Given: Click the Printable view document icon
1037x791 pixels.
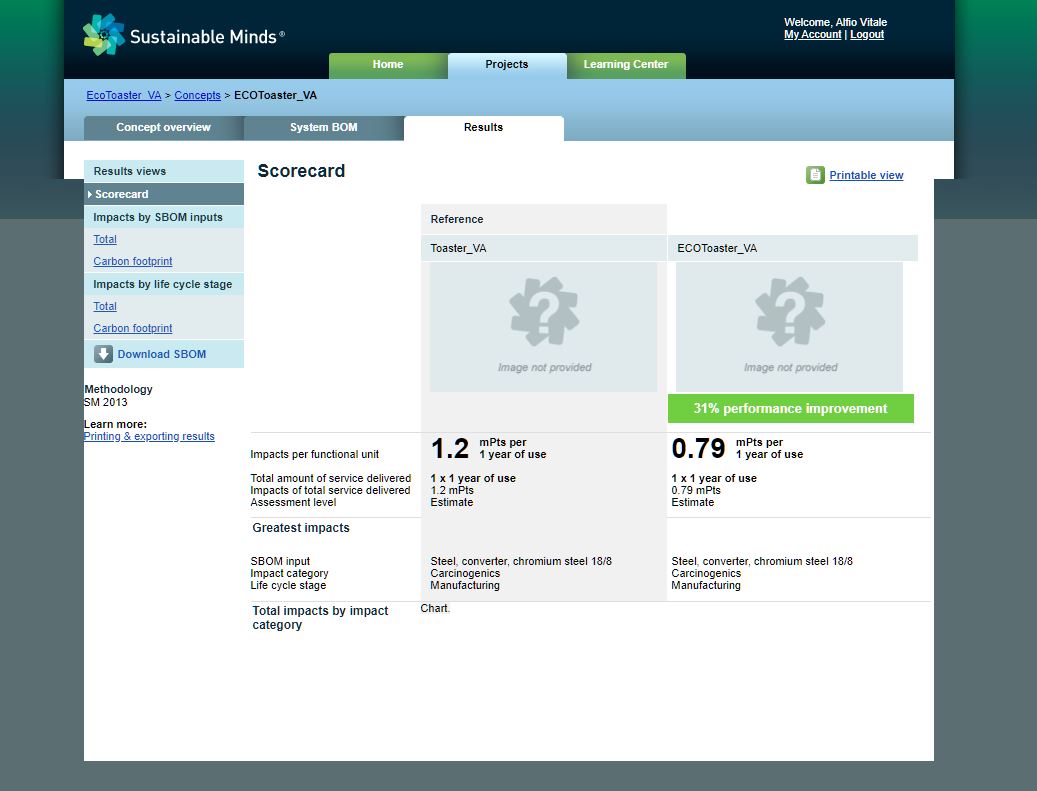Looking at the screenshot, I should click(x=815, y=175).
